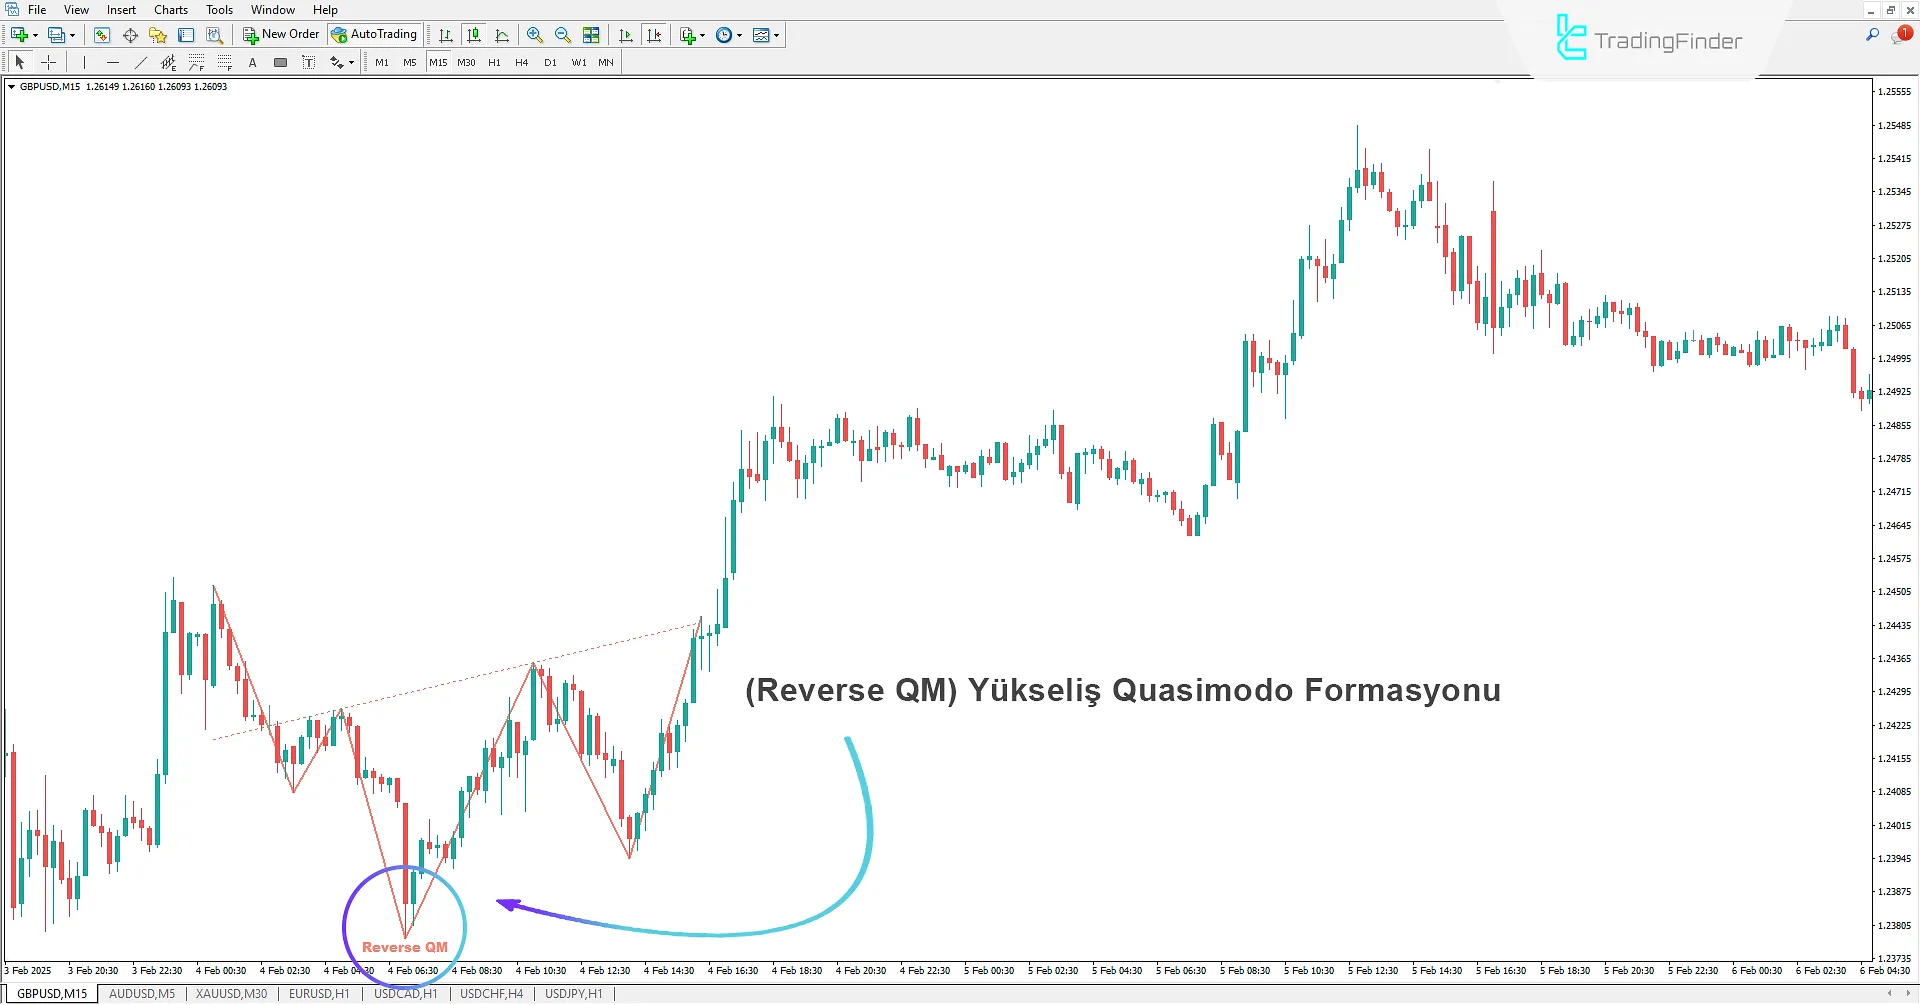Image resolution: width=1920 pixels, height=1005 pixels.
Task: Open the chart Templates dropdown
Action: 776,34
